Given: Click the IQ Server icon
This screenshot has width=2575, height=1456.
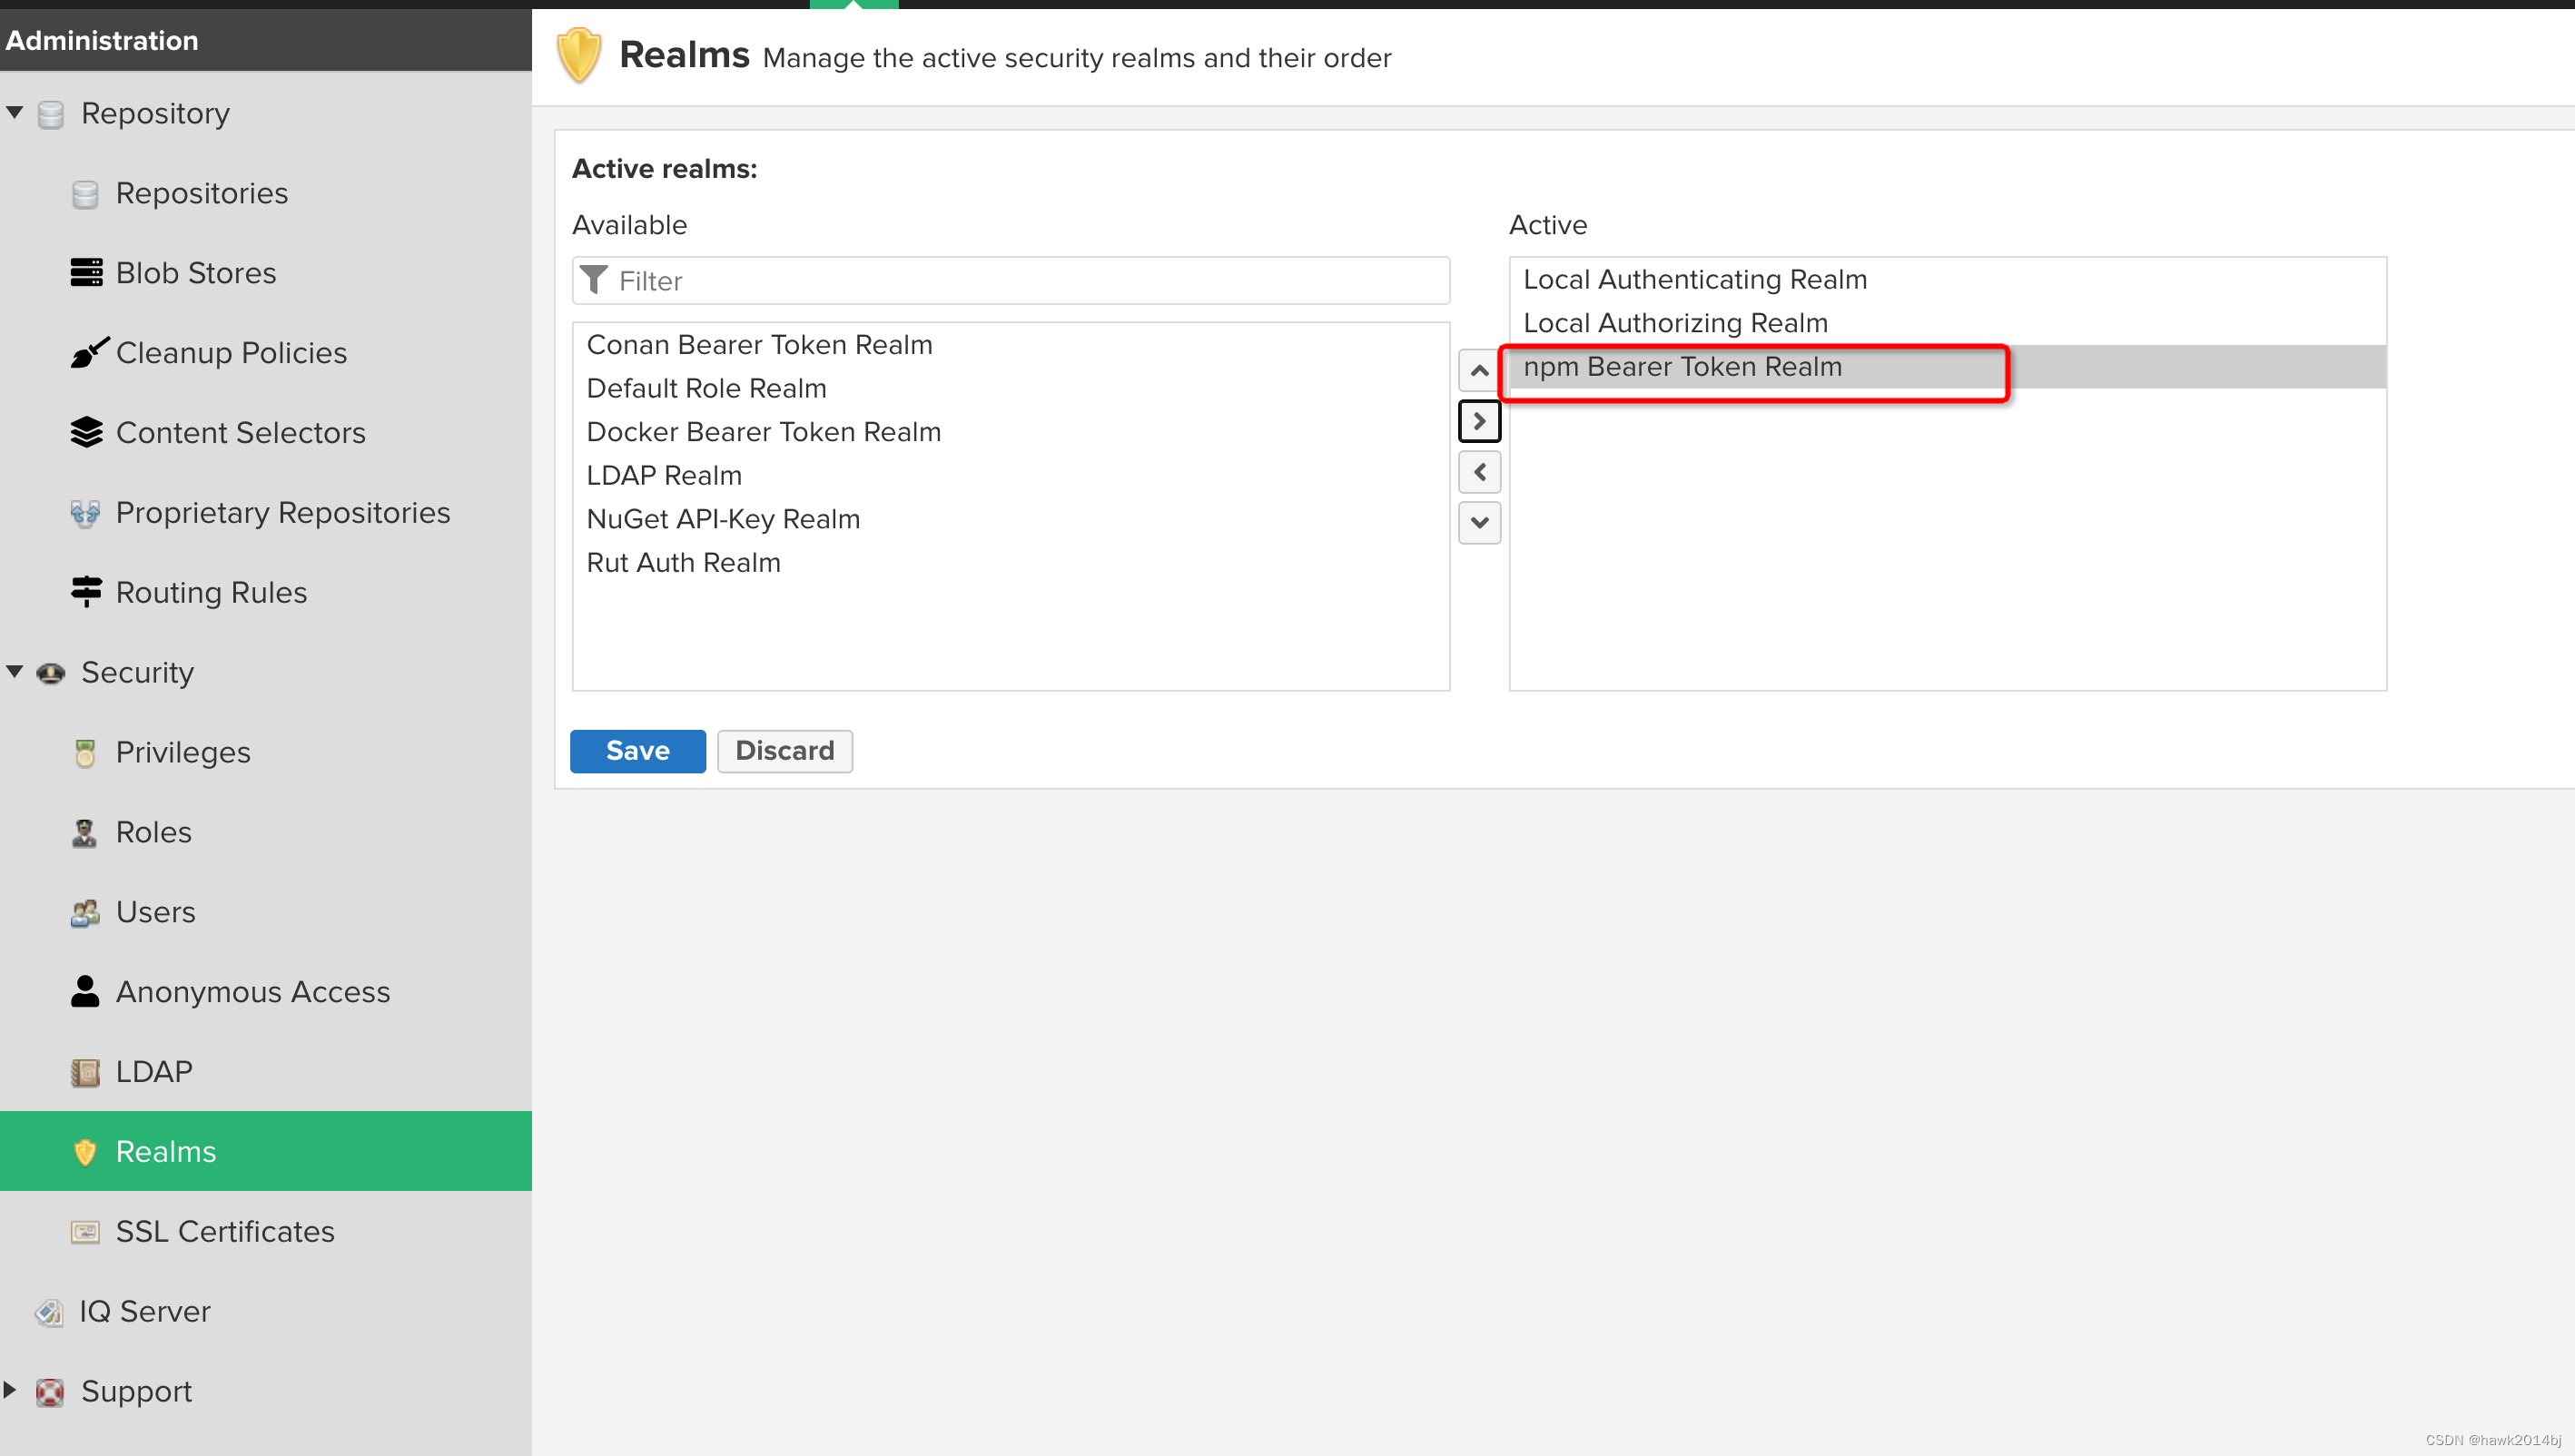Looking at the screenshot, I should pos(49,1311).
